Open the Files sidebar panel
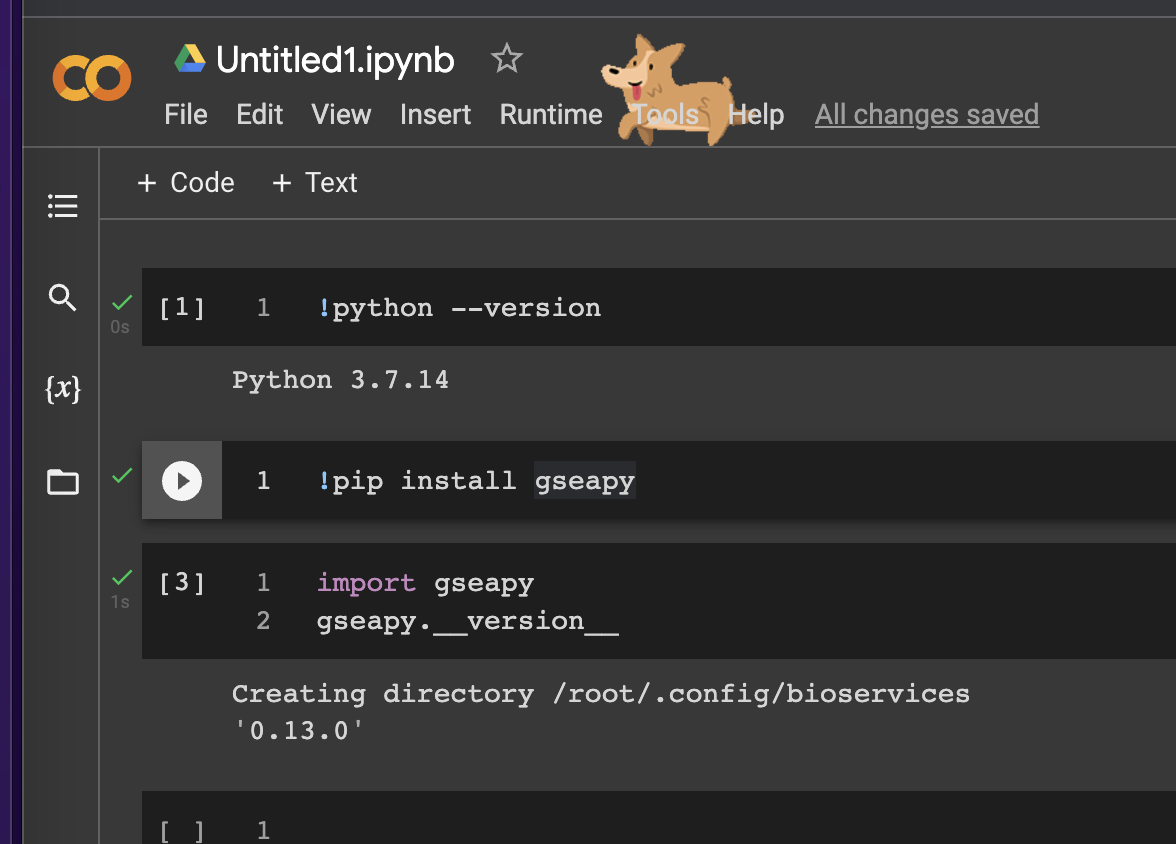1176x844 pixels. coord(63,482)
